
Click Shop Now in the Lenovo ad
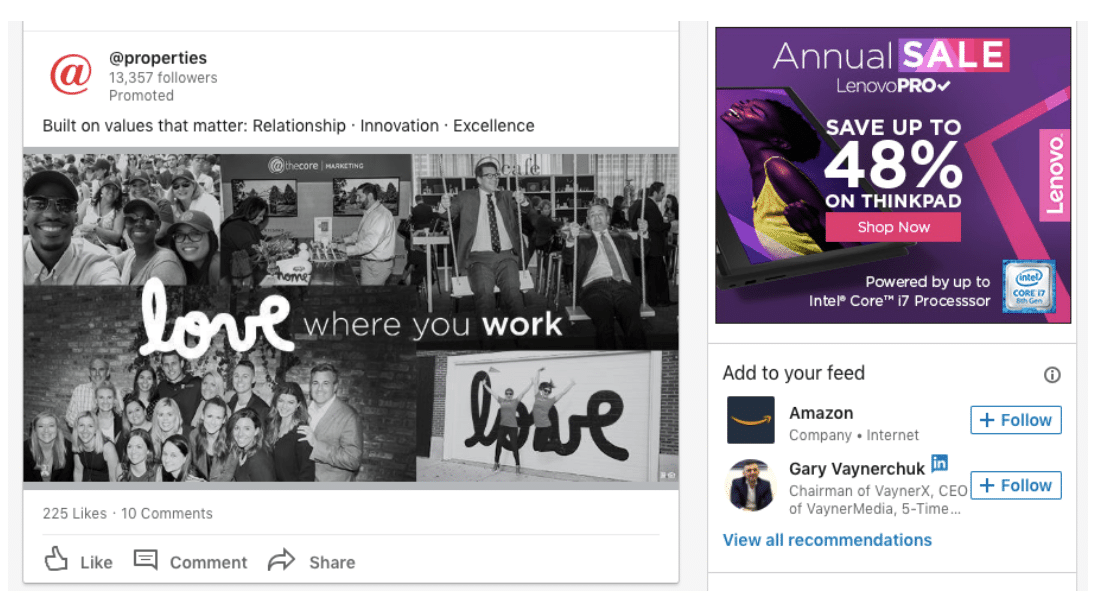coord(893,227)
